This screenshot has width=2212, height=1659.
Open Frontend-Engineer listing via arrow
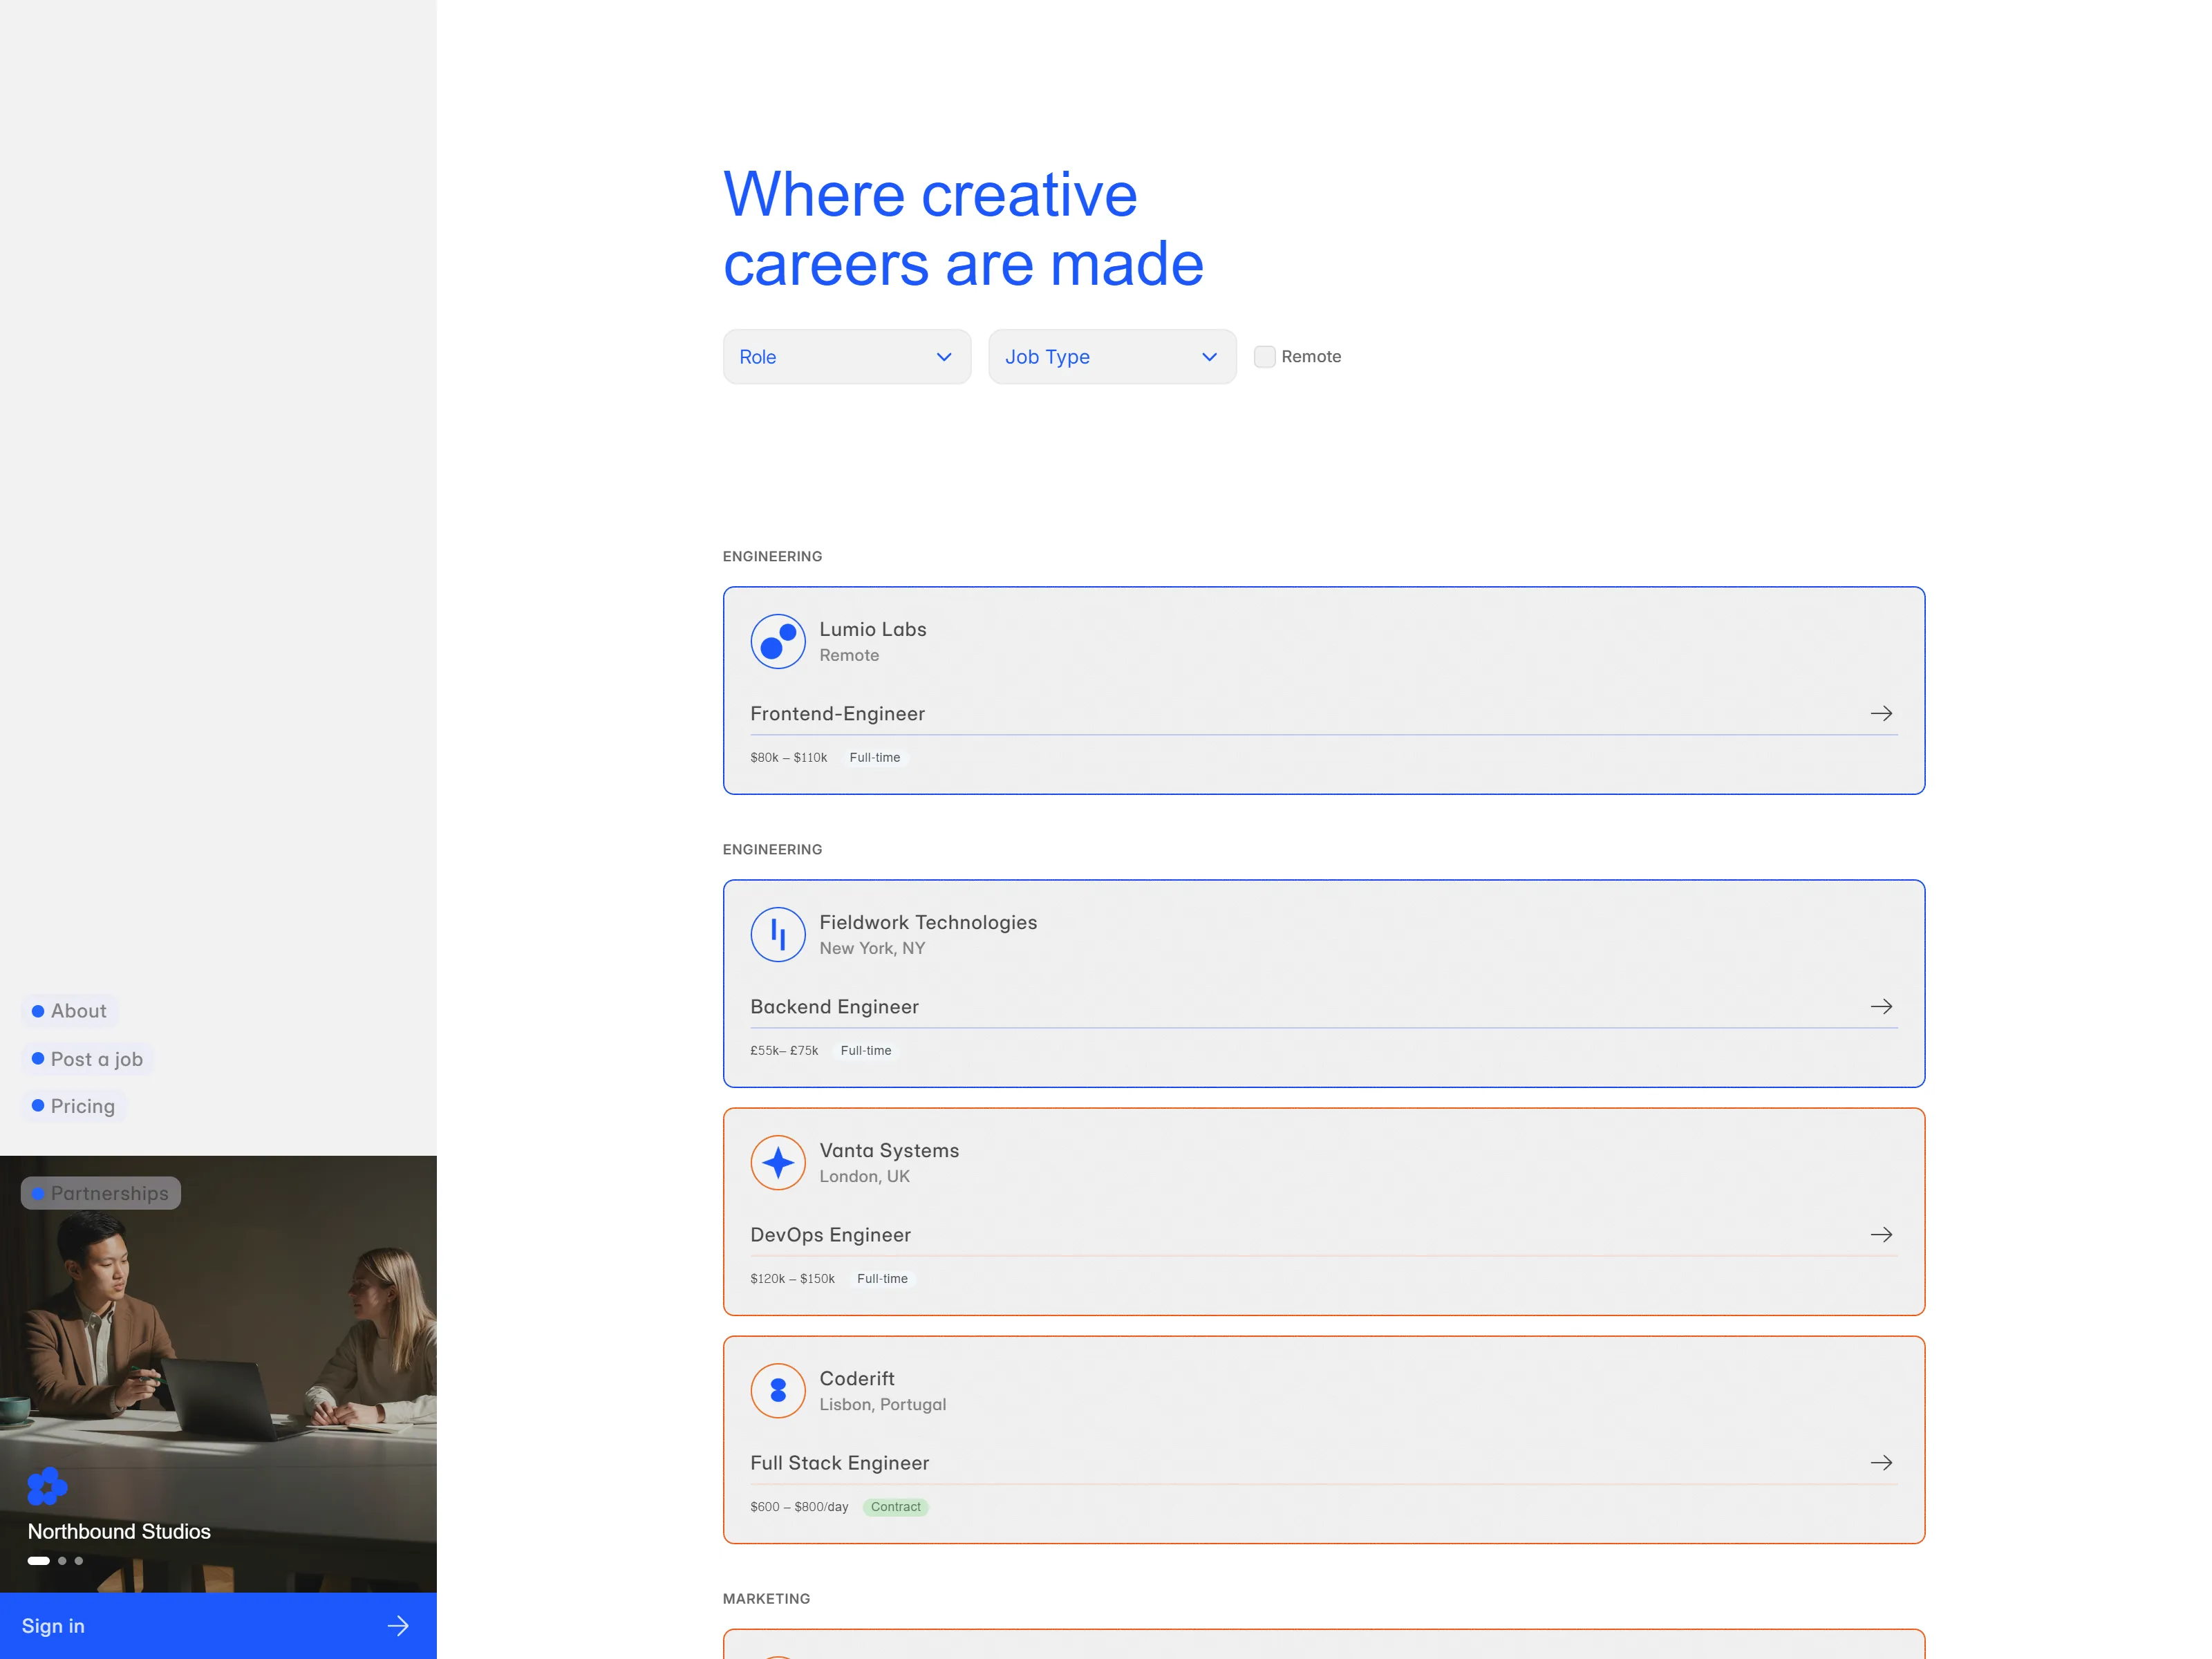[x=1881, y=713]
